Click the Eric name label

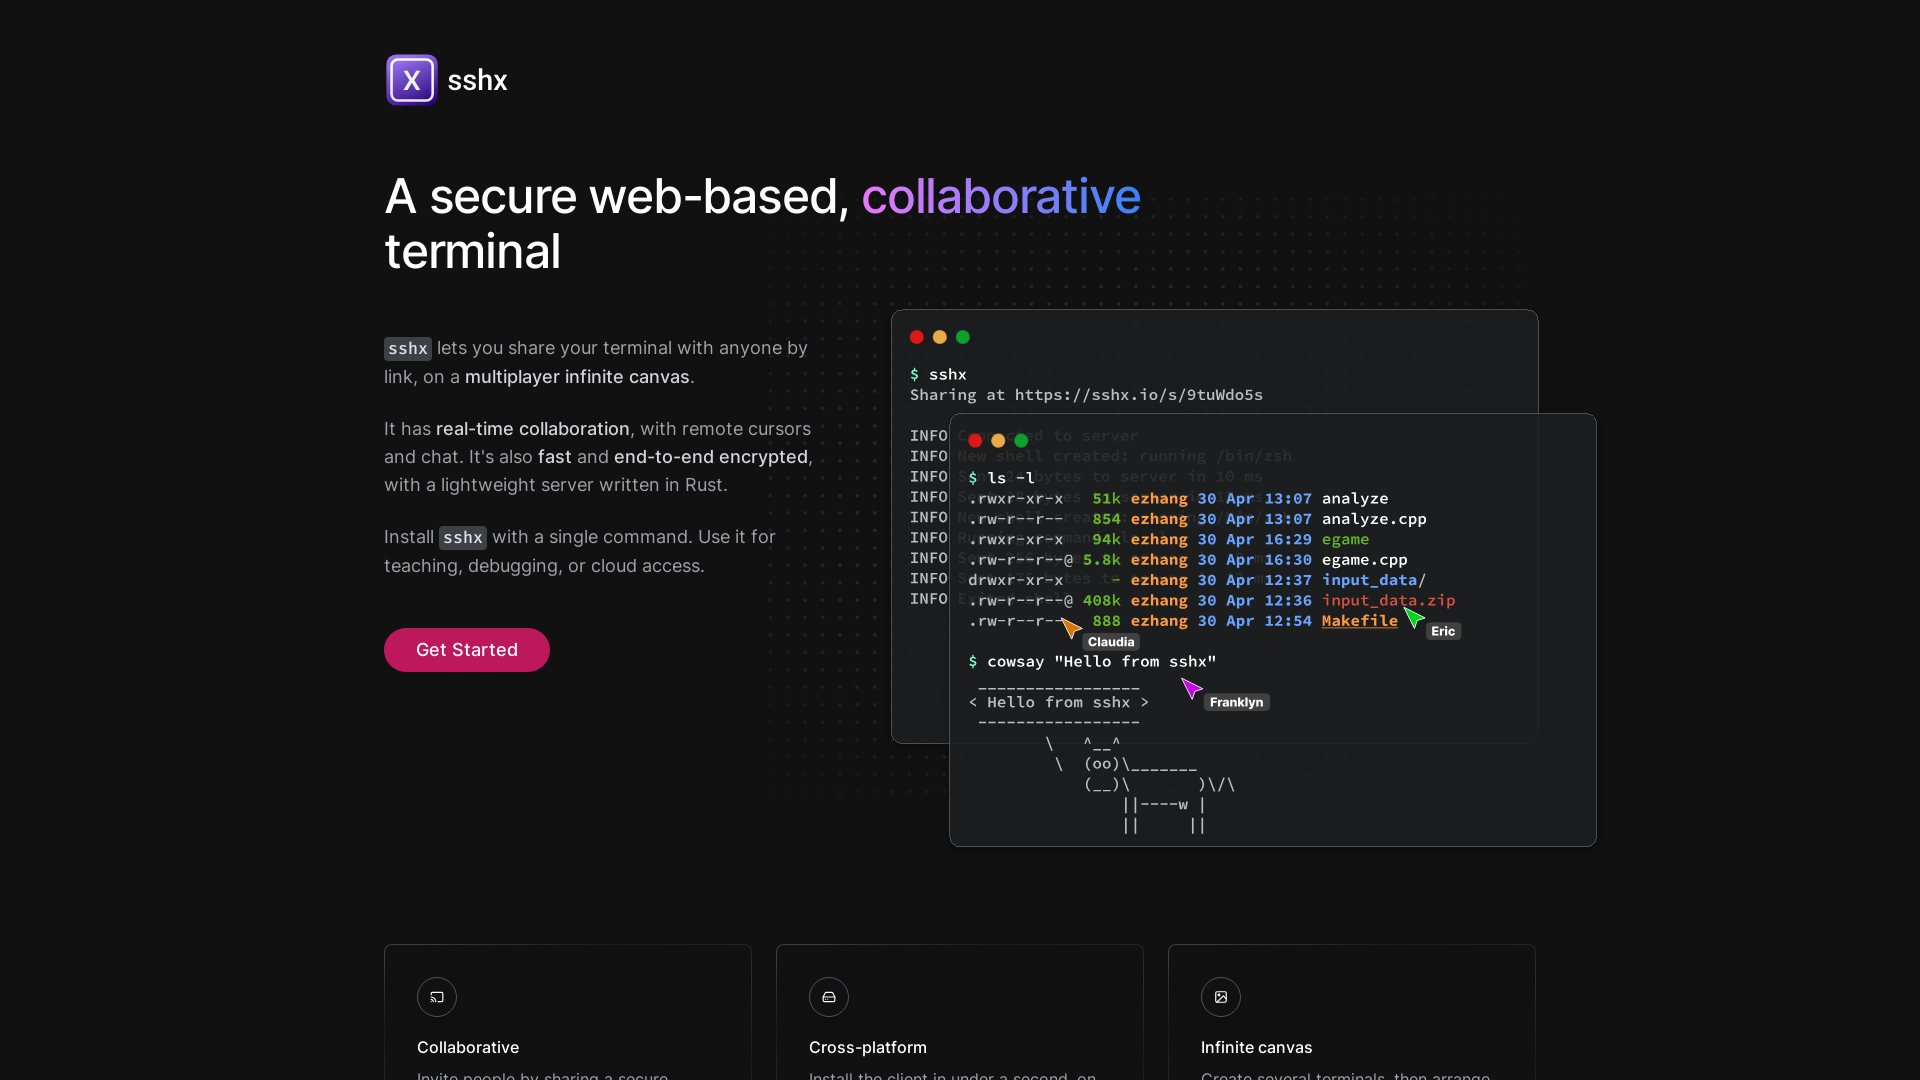coord(1443,631)
